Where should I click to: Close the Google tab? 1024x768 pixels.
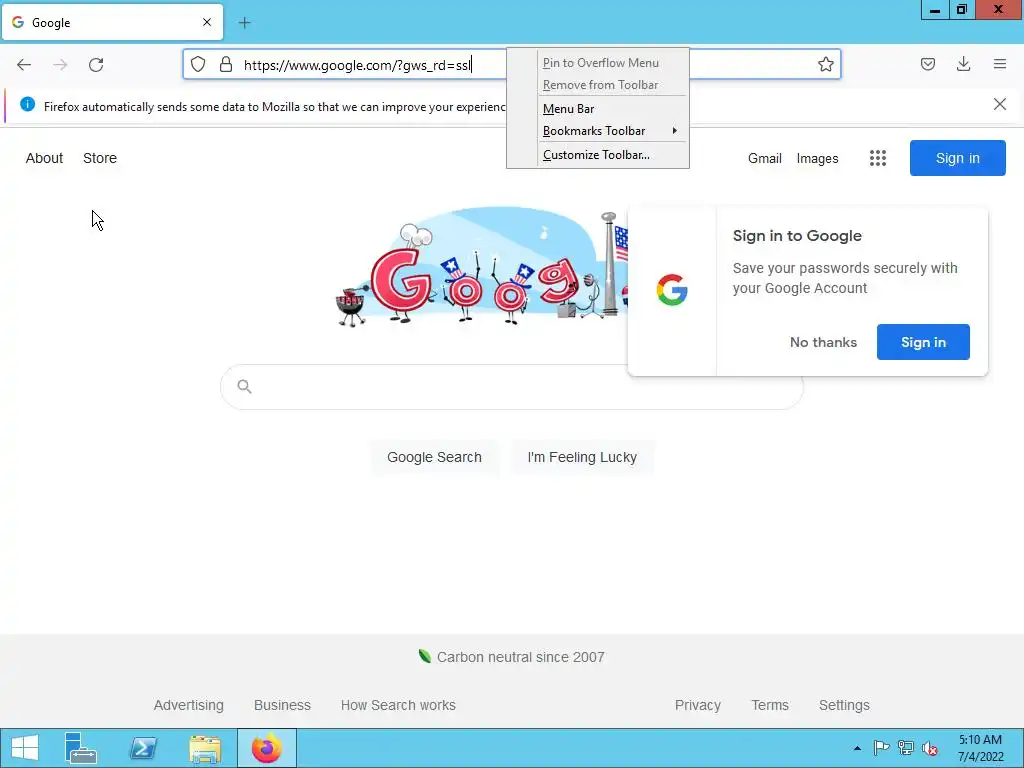coord(207,22)
